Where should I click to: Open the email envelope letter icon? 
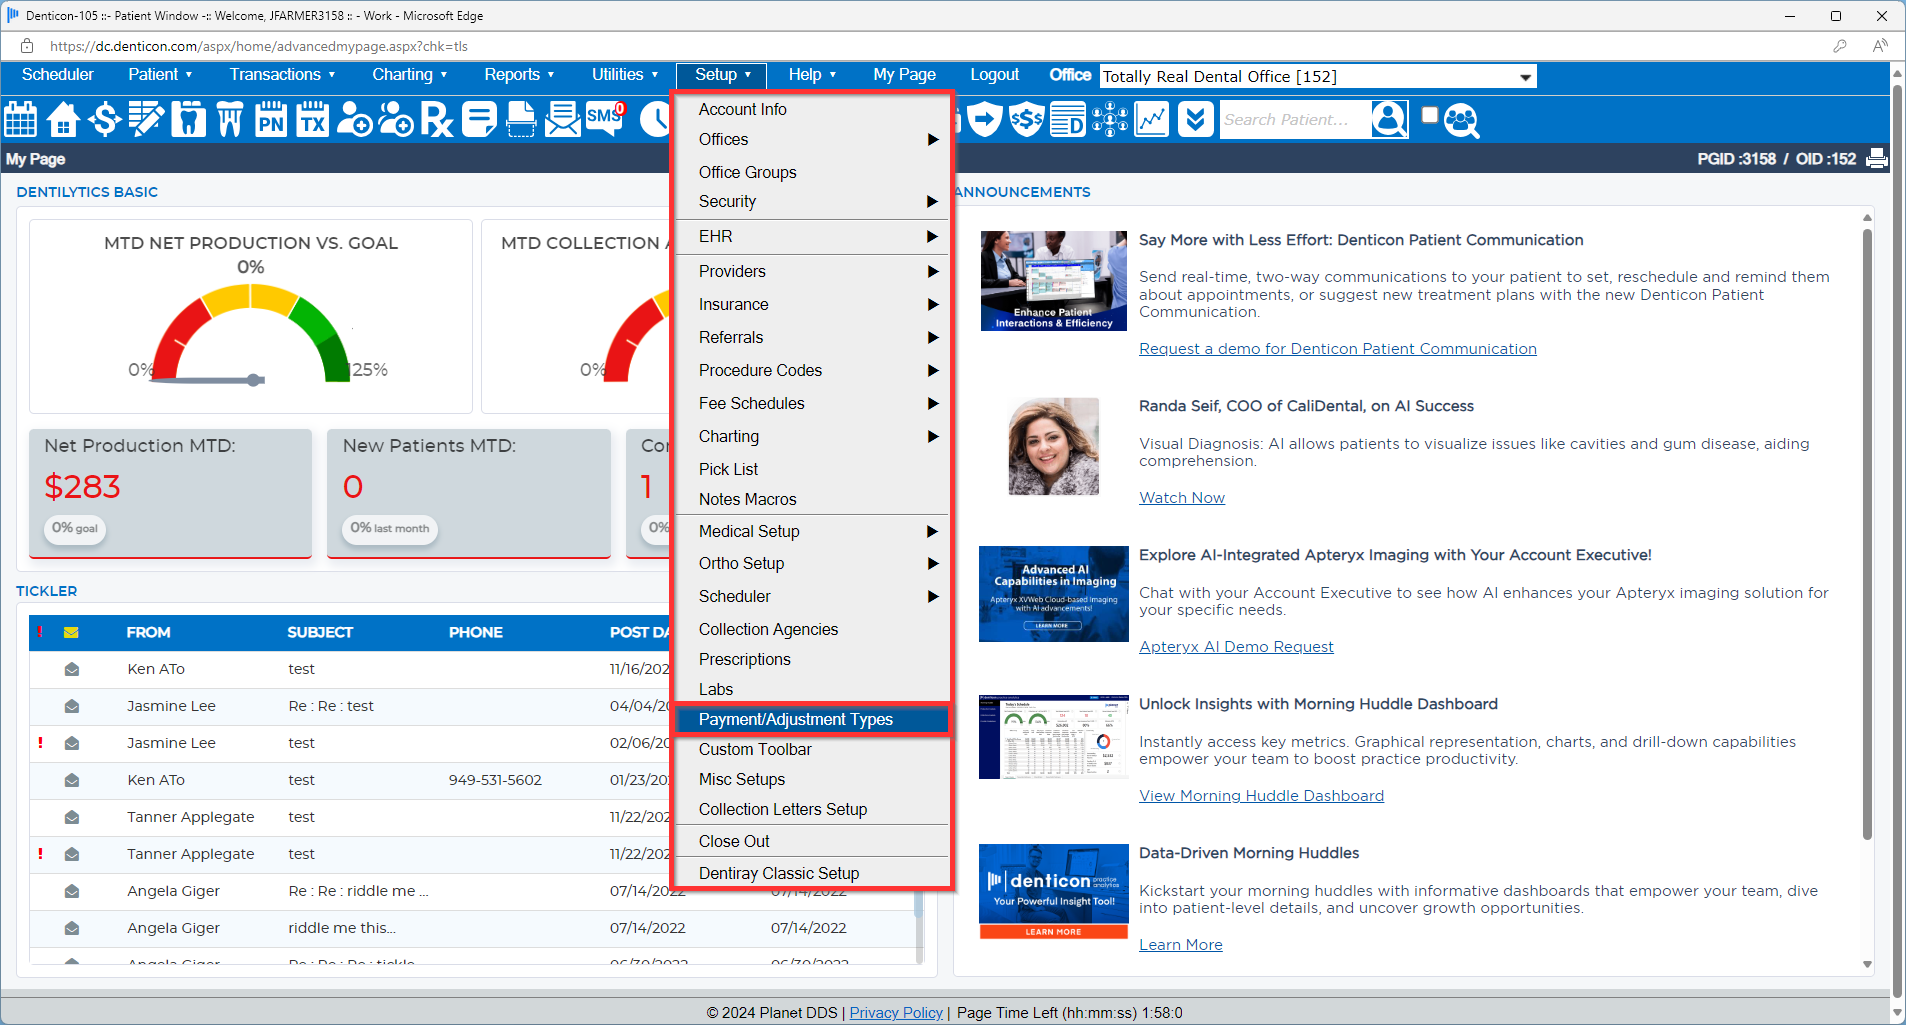[562, 120]
